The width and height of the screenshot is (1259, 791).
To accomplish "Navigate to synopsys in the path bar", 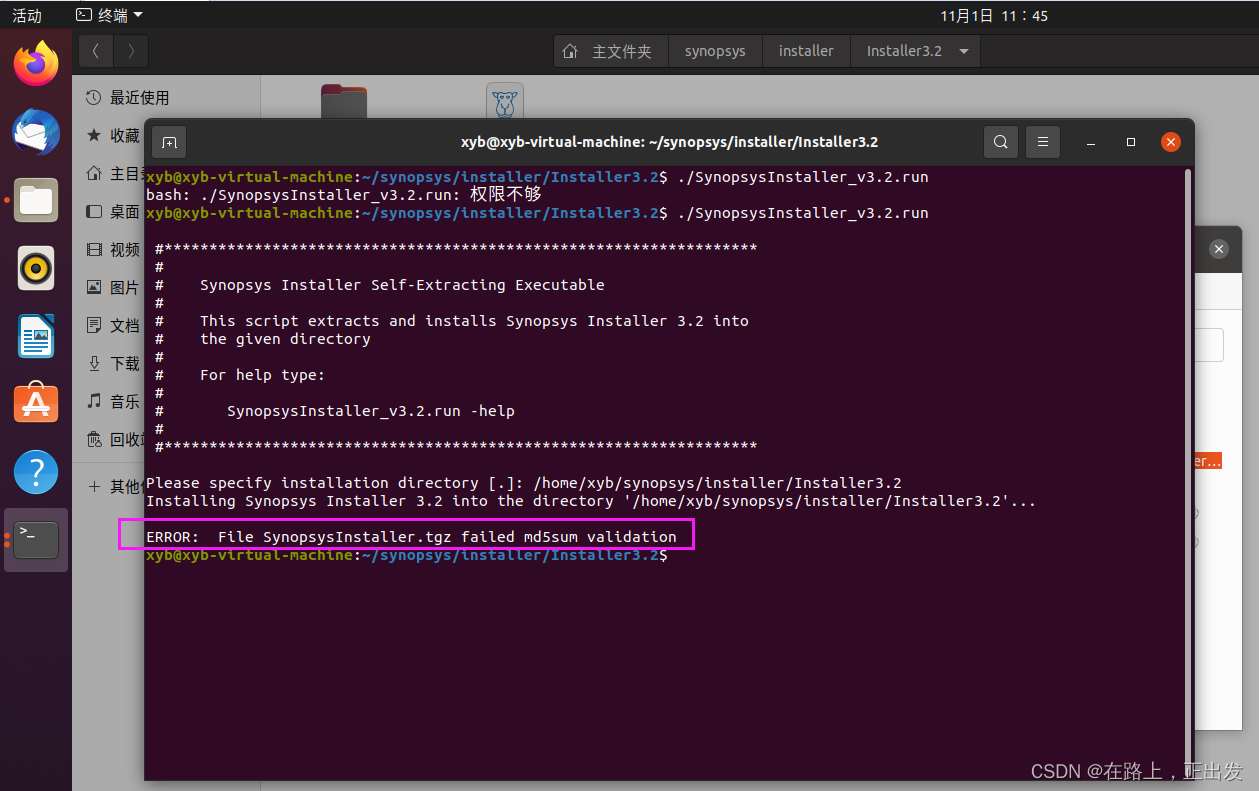I will [x=715, y=51].
